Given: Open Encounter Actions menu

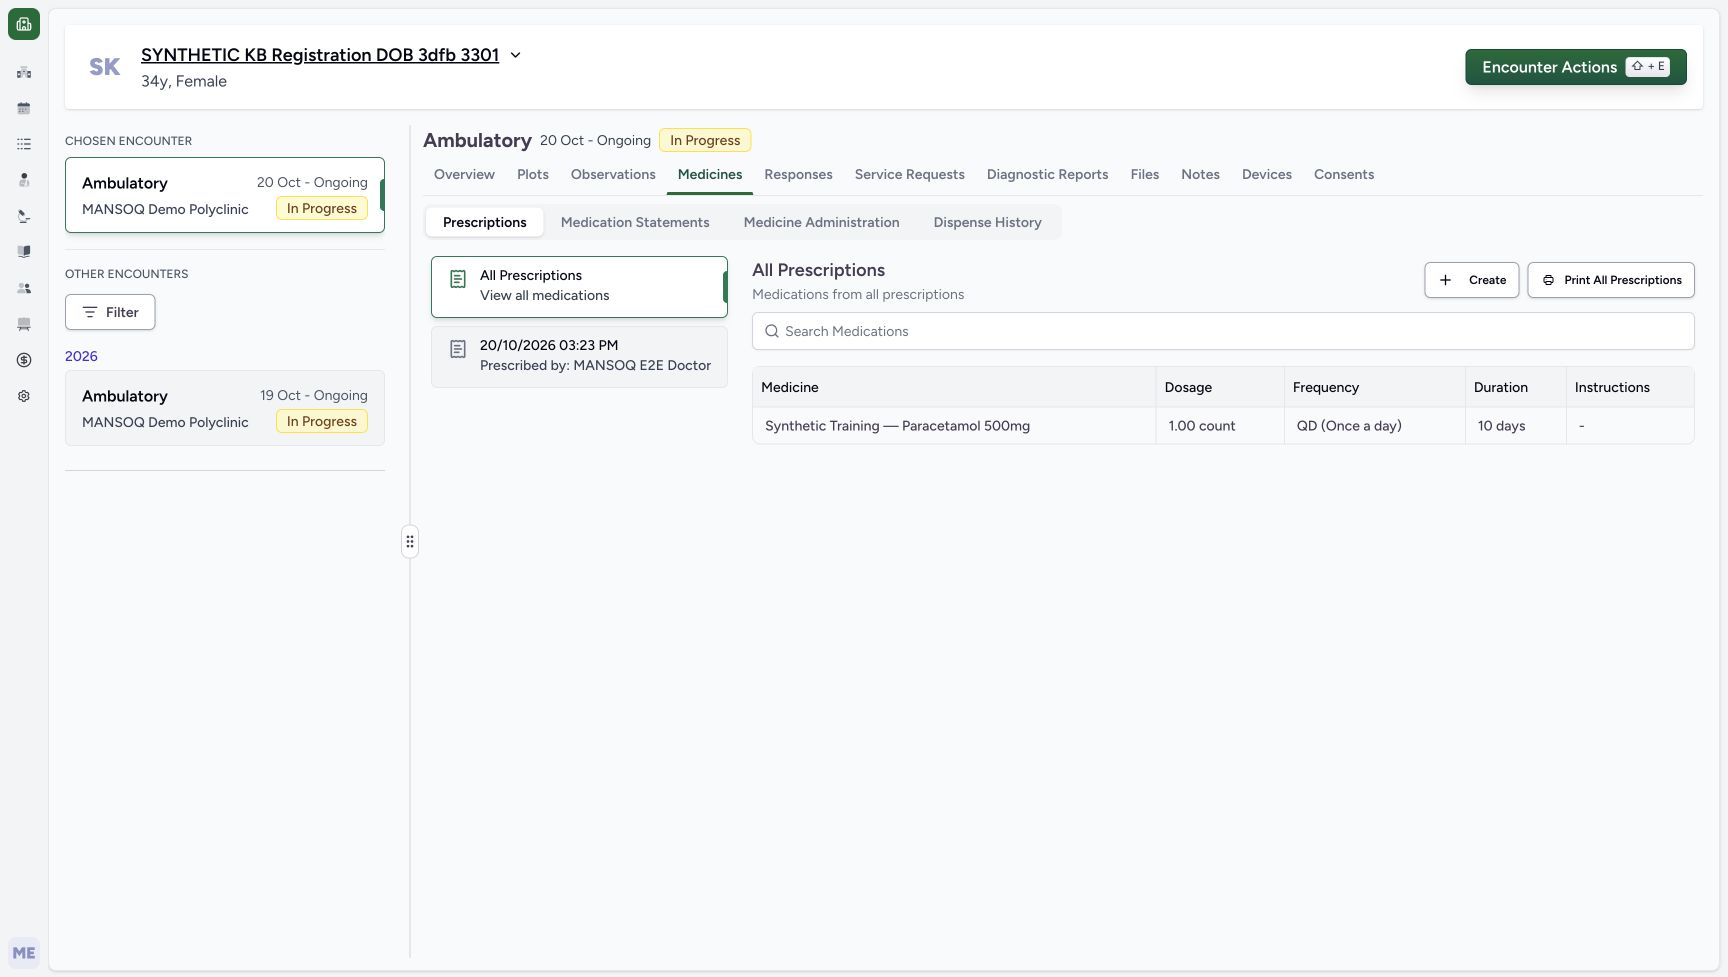Looking at the screenshot, I should coord(1576,67).
